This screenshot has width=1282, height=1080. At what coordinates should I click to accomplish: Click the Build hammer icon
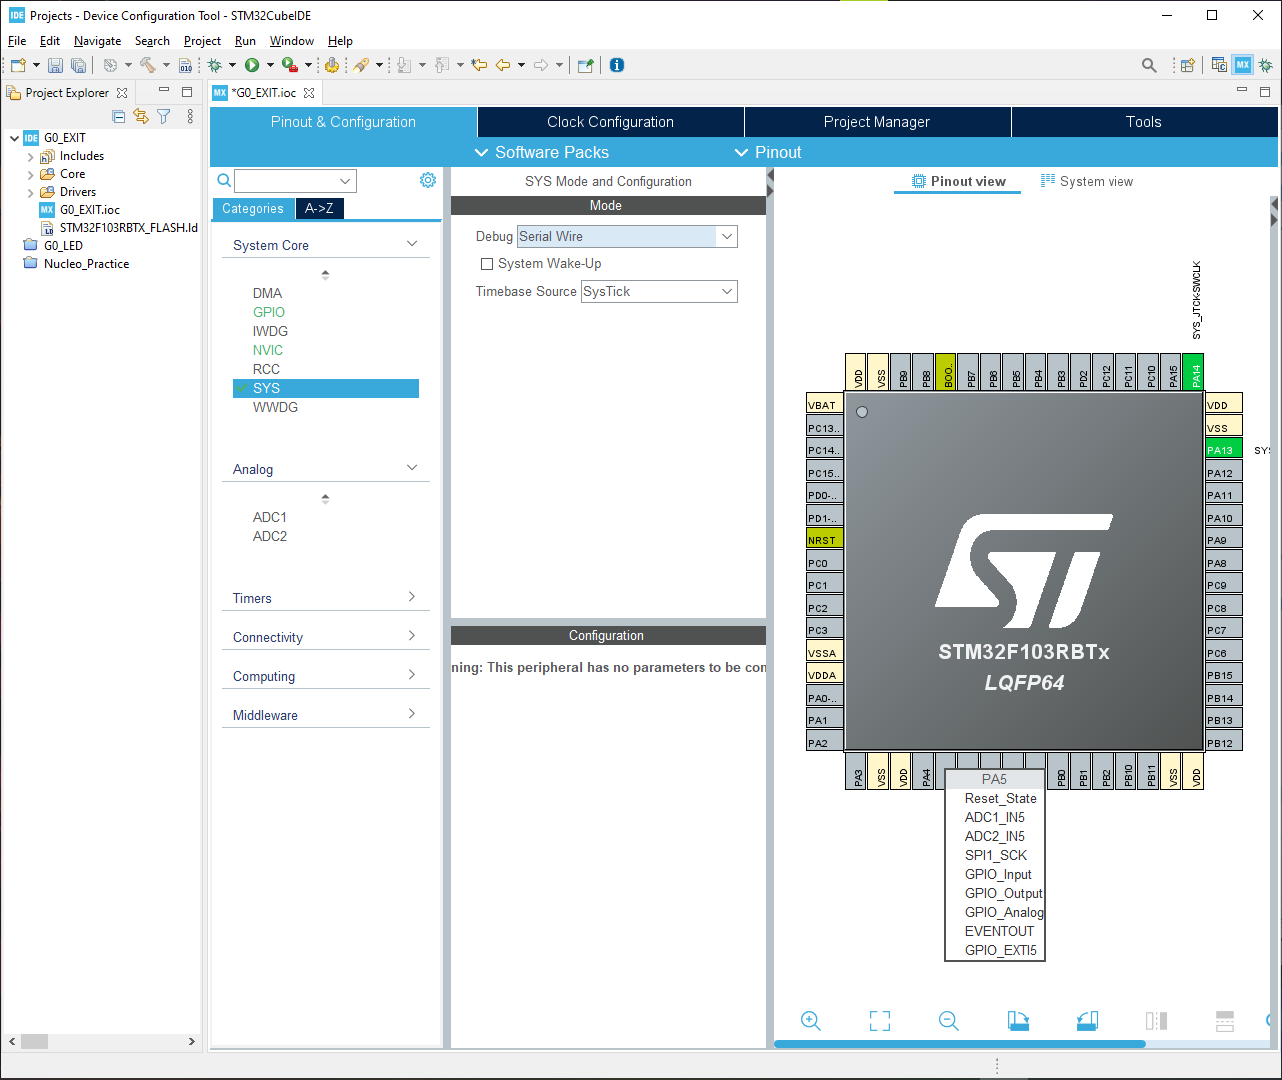pos(147,65)
